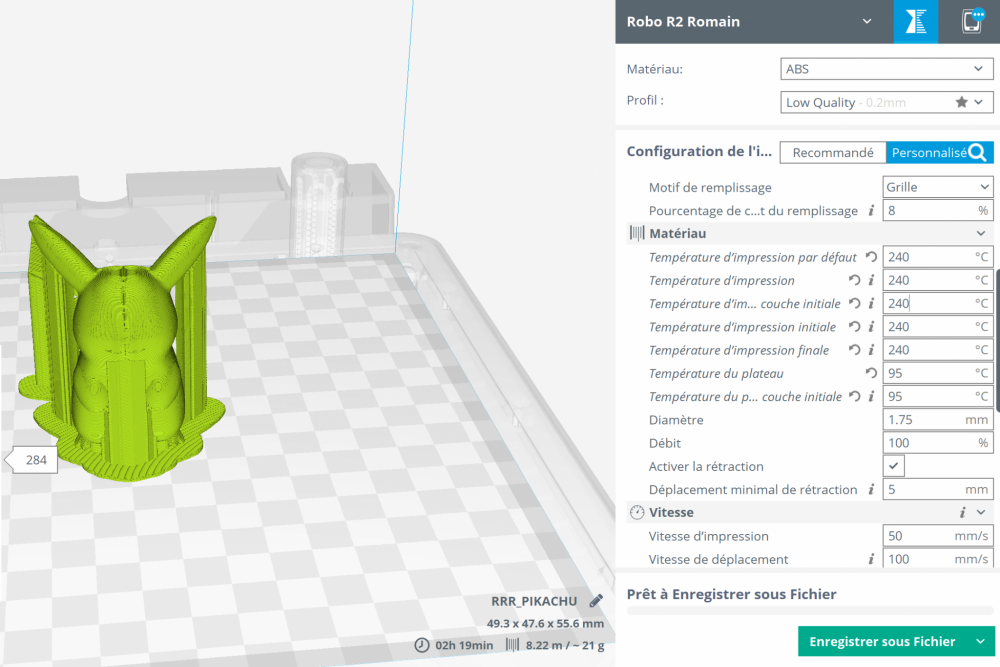This screenshot has width=1000, height=667.
Task: Reset Température d'impression par défaut value
Action: click(871, 257)
